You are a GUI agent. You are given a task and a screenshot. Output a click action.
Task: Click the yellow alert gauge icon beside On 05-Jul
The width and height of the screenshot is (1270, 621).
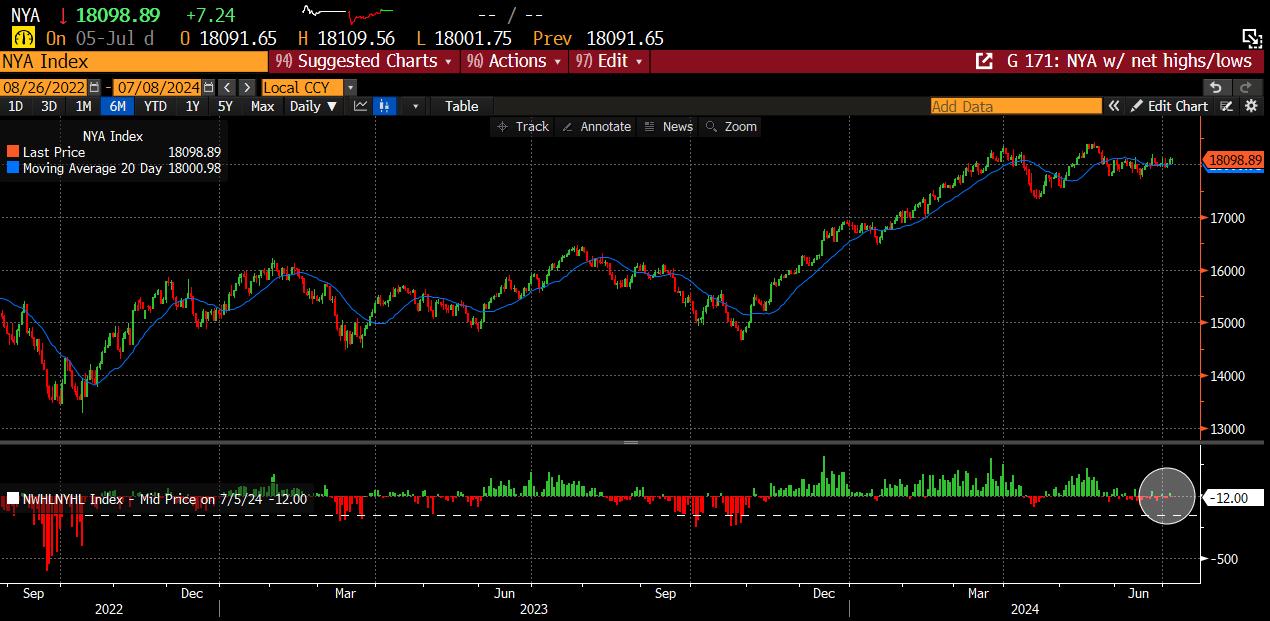tap(24, 38)
